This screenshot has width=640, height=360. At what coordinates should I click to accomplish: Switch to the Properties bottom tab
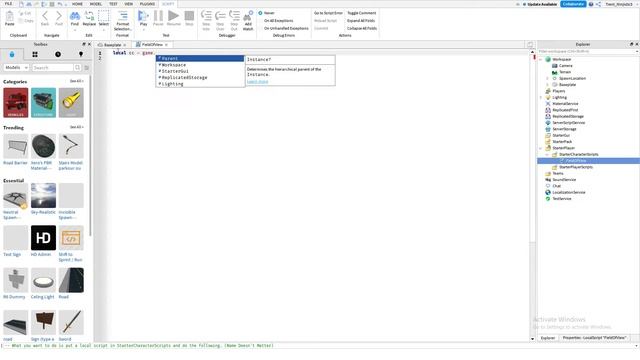pyautogui.click(x=594, y=338)
